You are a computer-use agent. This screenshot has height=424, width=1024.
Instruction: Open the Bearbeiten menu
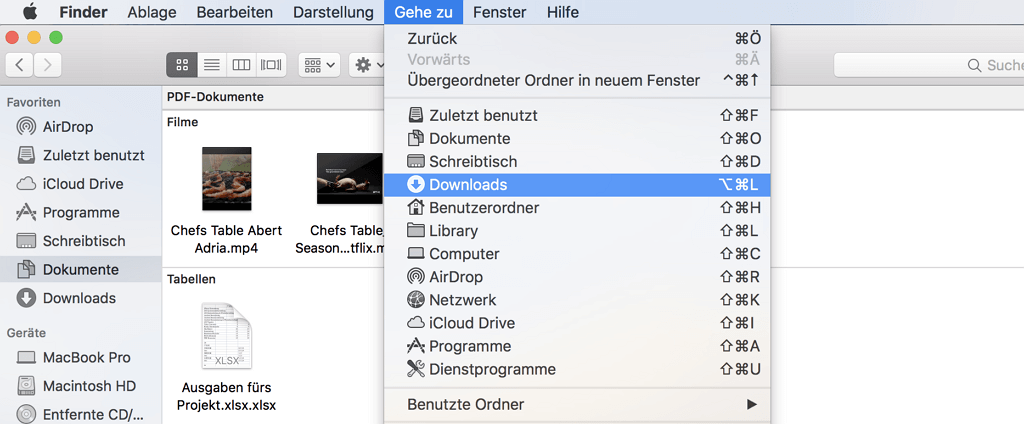pos(234,12)
